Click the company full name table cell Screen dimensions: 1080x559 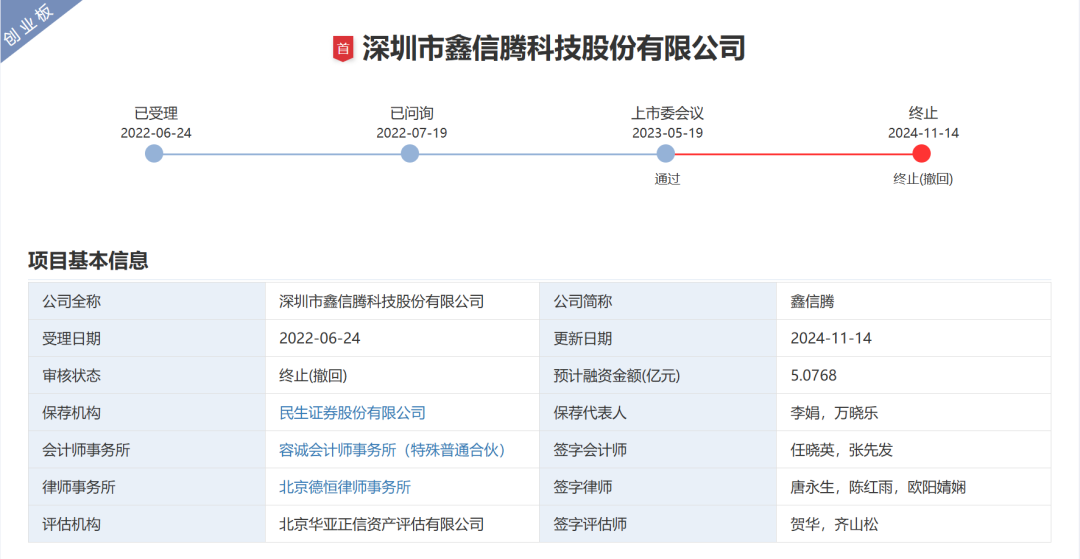click(x=402, y=302)
